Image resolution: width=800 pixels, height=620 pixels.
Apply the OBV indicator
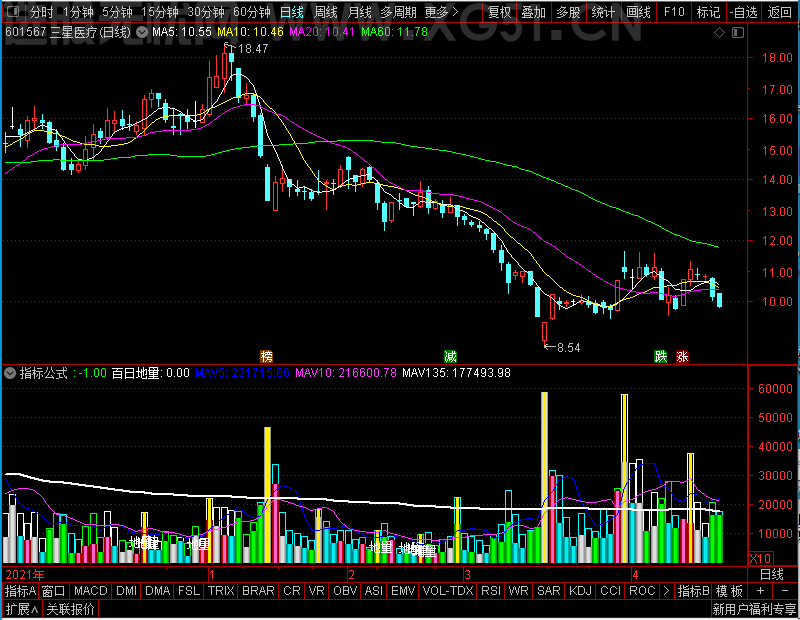pyautogui.click(x=345, y=591)
